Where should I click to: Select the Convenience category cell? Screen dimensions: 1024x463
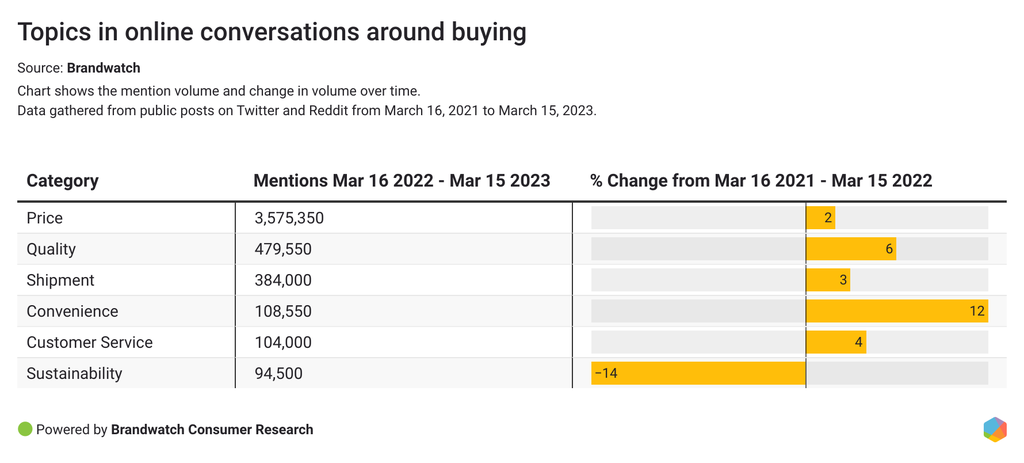coord(72,311)
